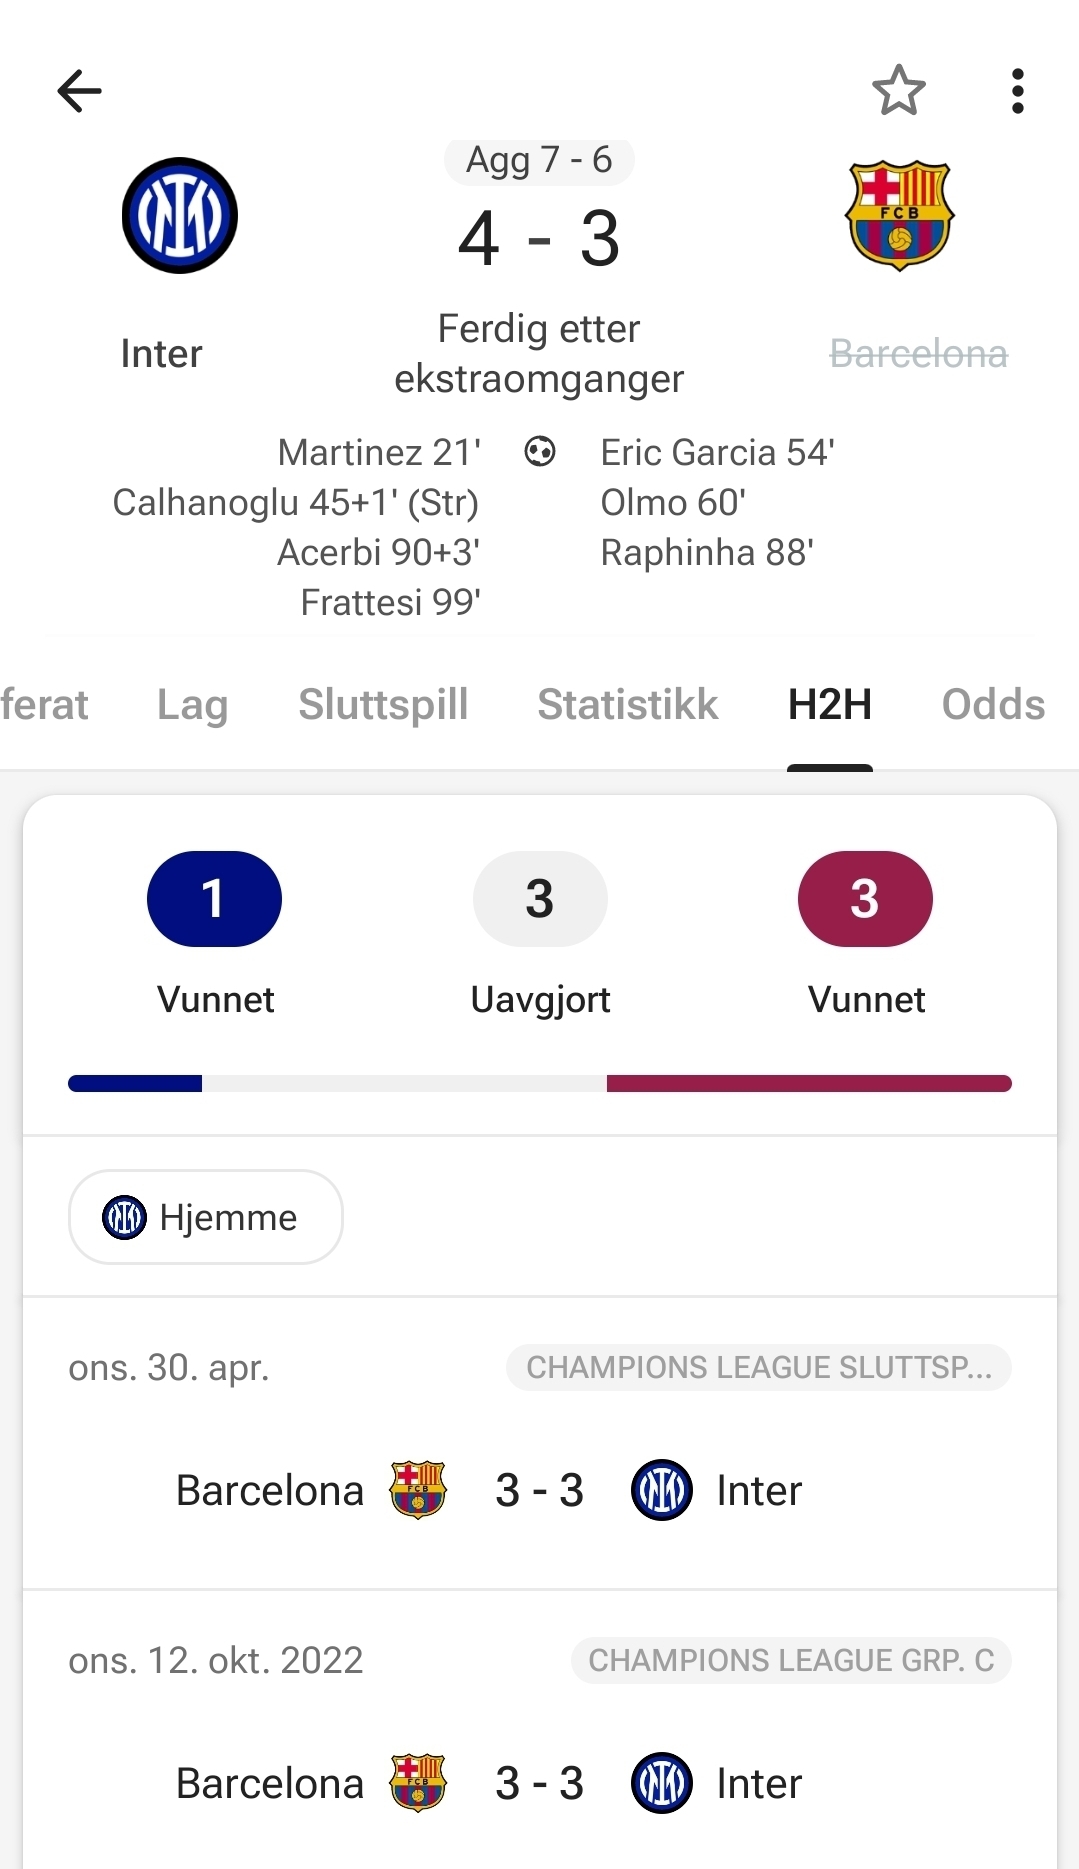Tap the Barcelona crest in the header
This screenshot has width=1079, height=1869.
(x=899, y=215)
